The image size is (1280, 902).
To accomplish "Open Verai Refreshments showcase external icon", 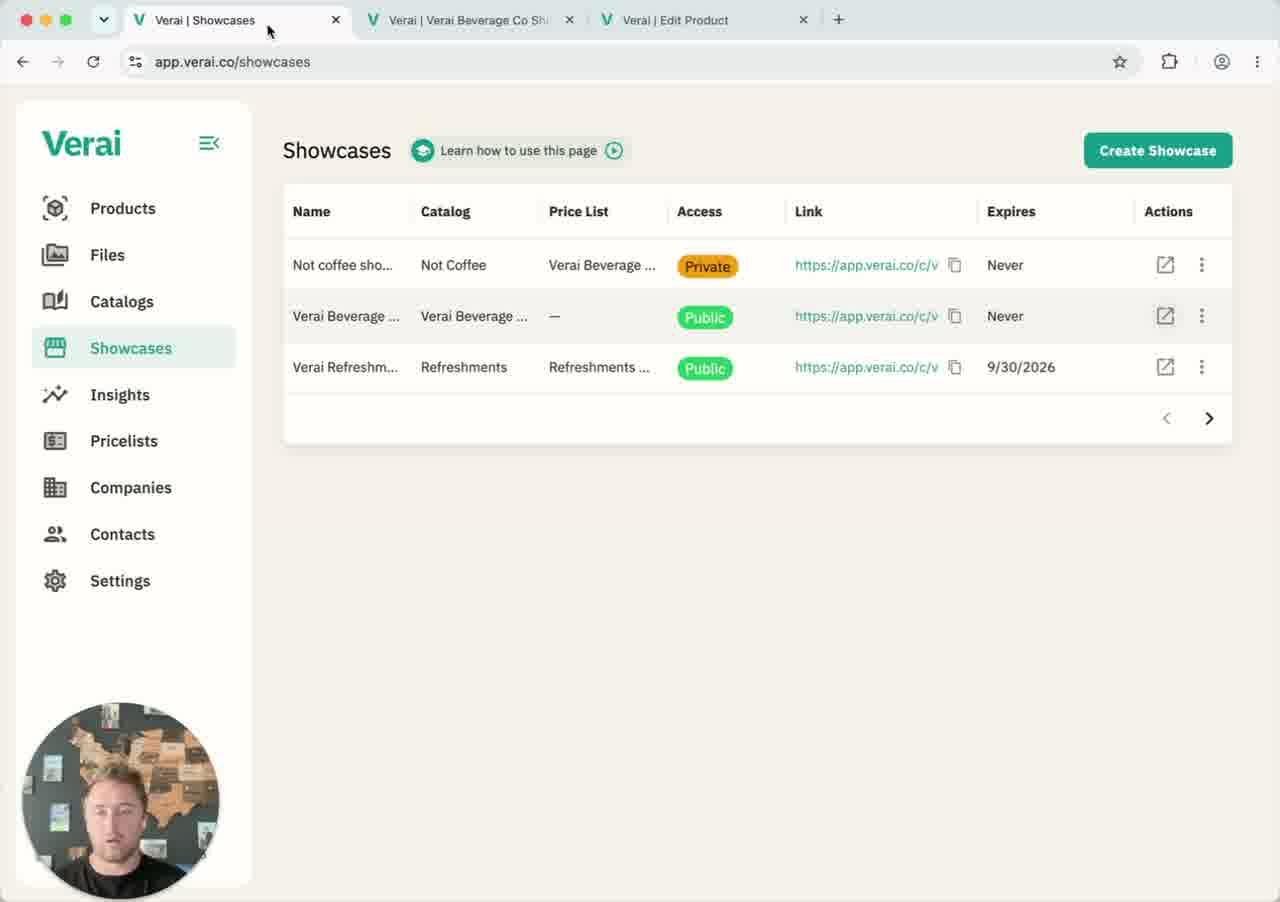I will pyautogui.click(x=1165, y=367).
